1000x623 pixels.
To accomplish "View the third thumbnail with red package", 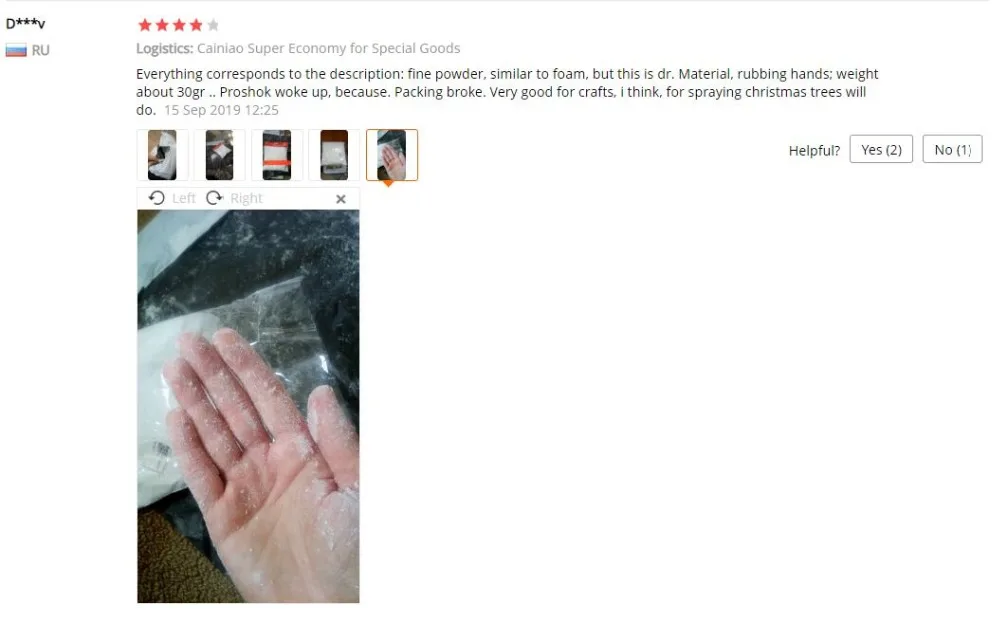I will (277, 155).
